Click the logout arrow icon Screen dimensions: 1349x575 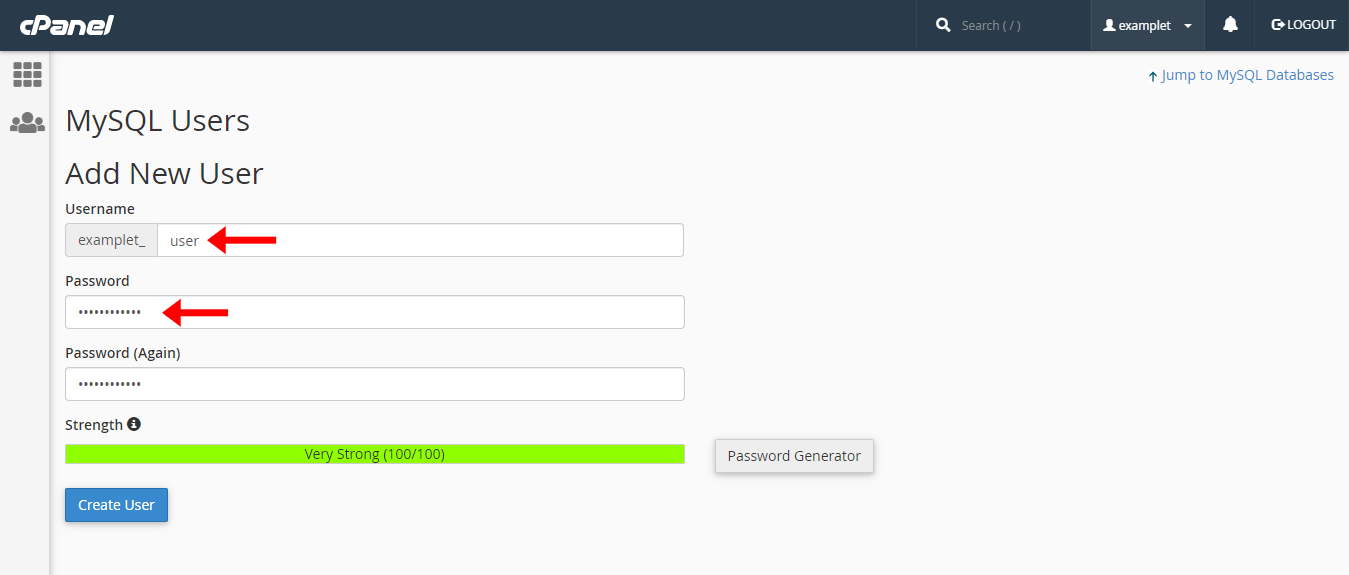tap(1277, 25)
